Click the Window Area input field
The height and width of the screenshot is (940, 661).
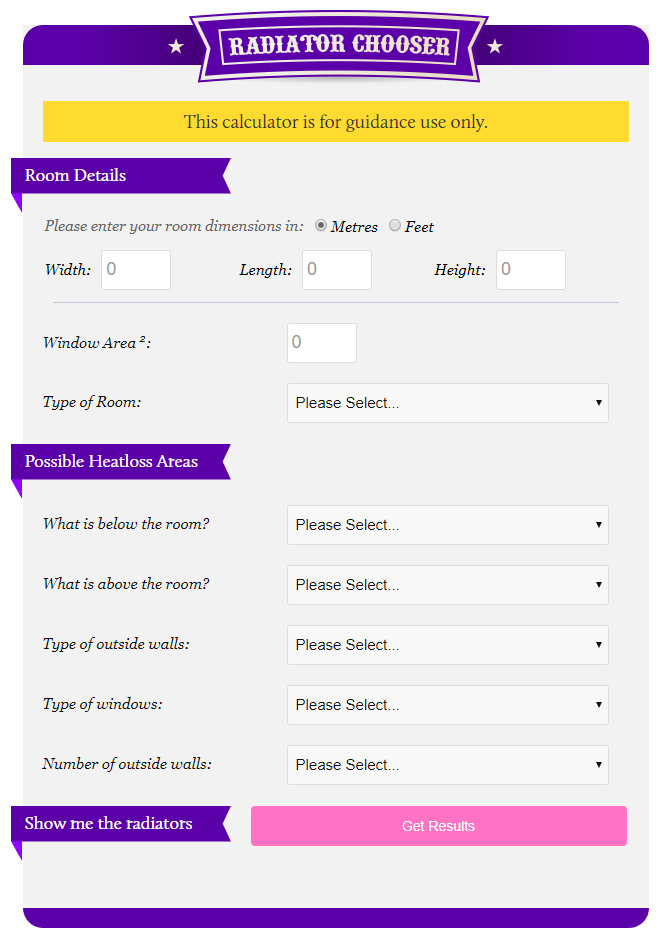click(321, 342)
